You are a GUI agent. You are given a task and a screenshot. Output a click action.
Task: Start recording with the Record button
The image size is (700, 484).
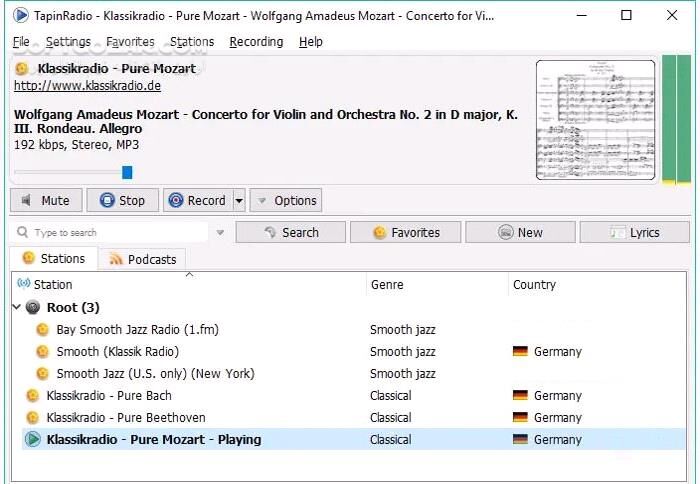[197, 200]
